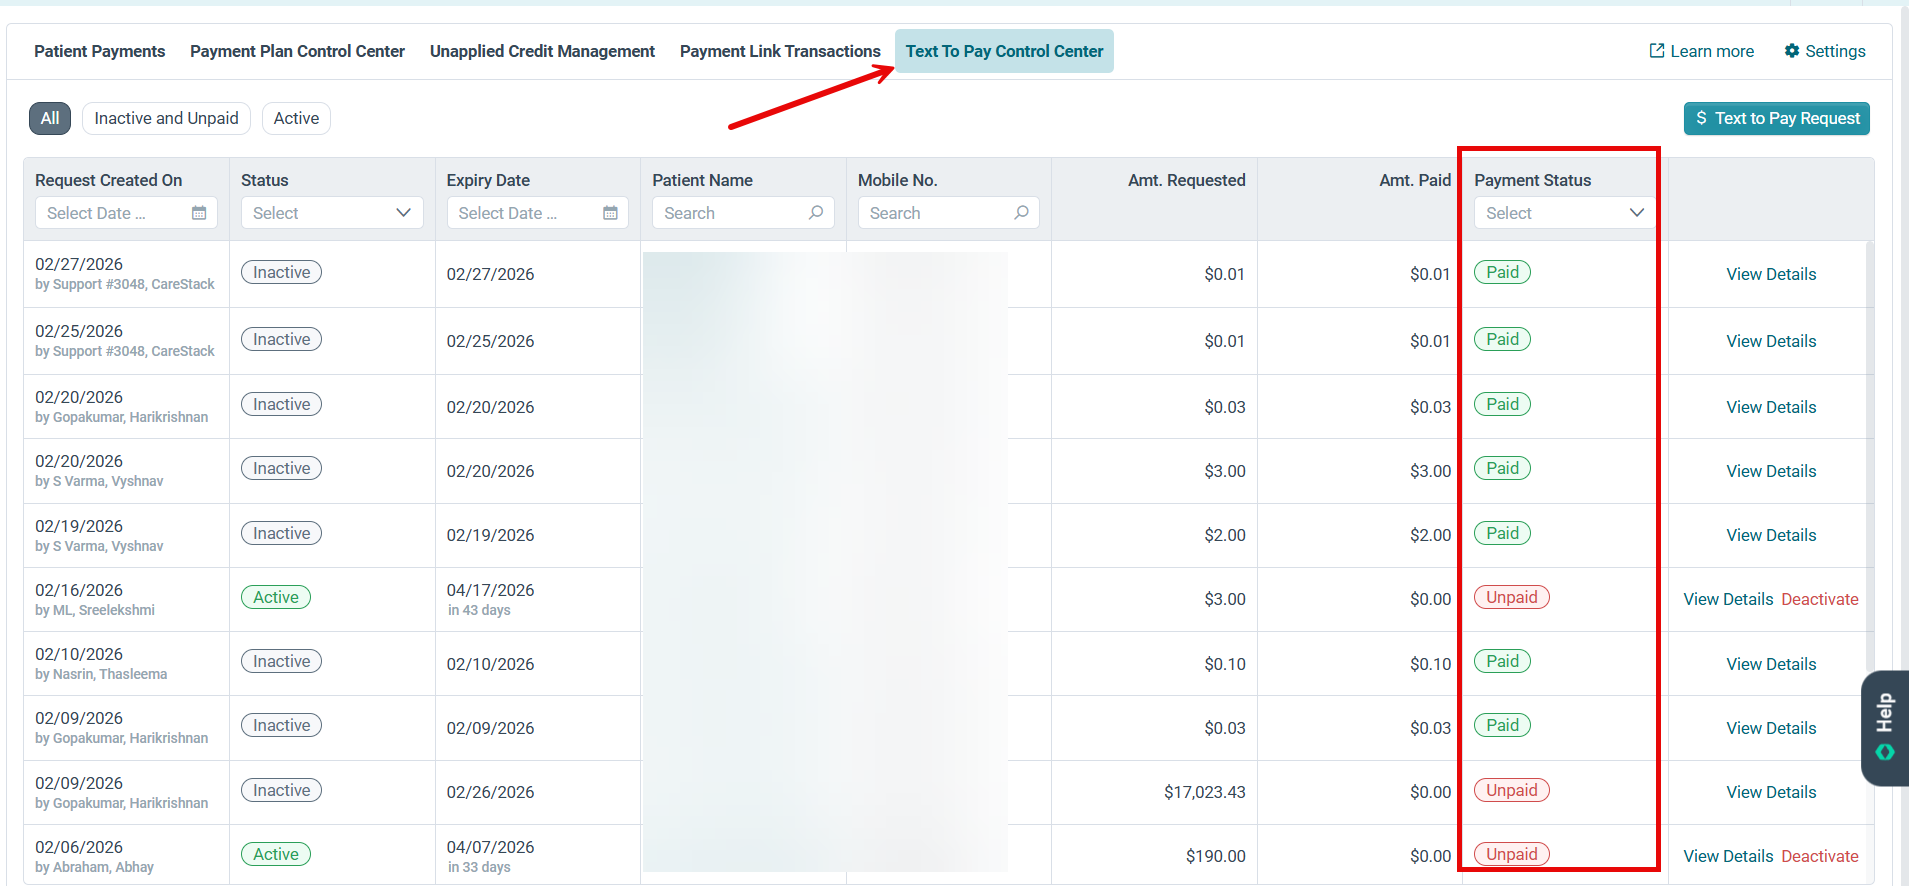The image size is (1909, 886).
Task: Click Active status badge for 02/16/2026 row
Action: coord(276,597)
